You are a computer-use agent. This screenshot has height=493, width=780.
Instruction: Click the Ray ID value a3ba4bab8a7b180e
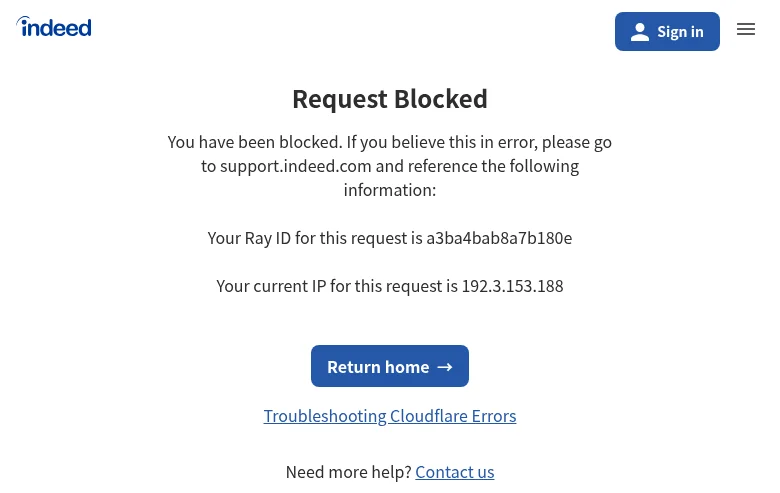pos(499,238)
